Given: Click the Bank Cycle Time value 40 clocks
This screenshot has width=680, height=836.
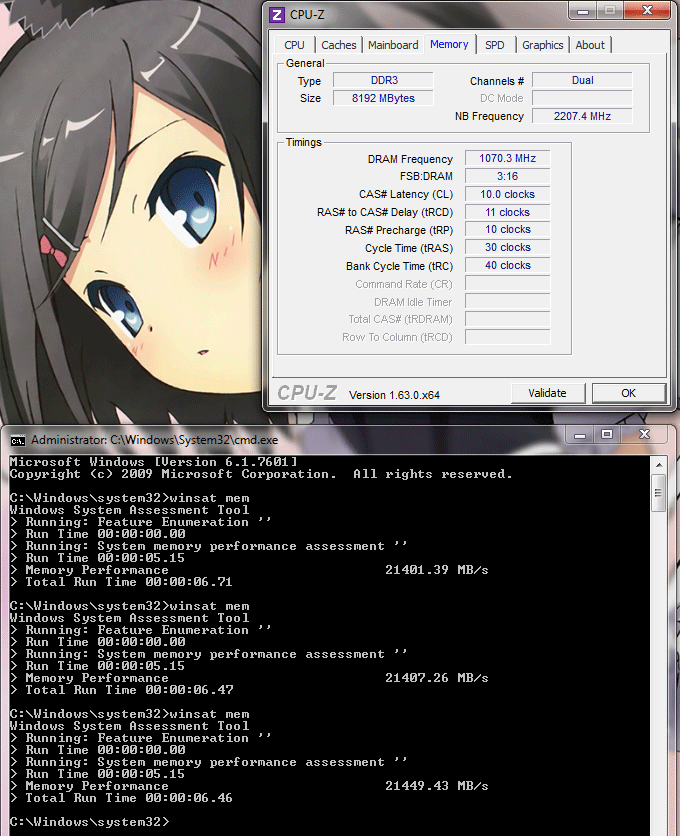Looking at the screenshot, I should click(x=507, y=266).
